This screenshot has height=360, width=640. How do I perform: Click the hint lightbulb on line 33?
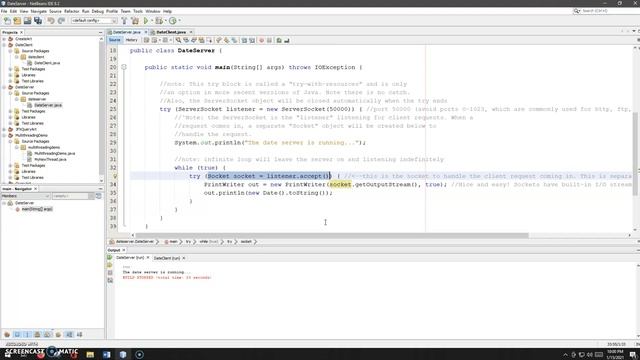[x=115, y=176]
